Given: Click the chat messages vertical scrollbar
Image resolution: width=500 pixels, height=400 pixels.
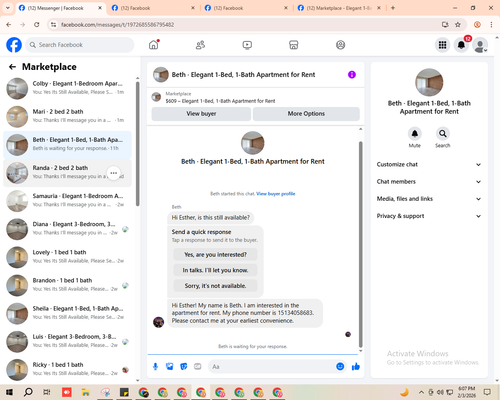Looking at the screenshot, I should coord(360,243).
